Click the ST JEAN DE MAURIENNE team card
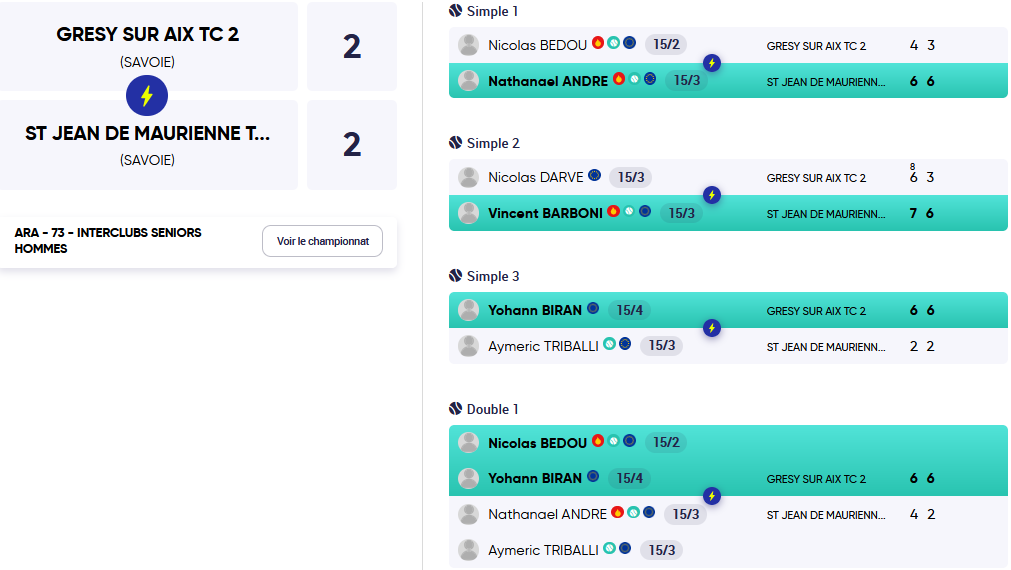The width and height of the screenshot is (1011, 570). (x=148, y=144)
